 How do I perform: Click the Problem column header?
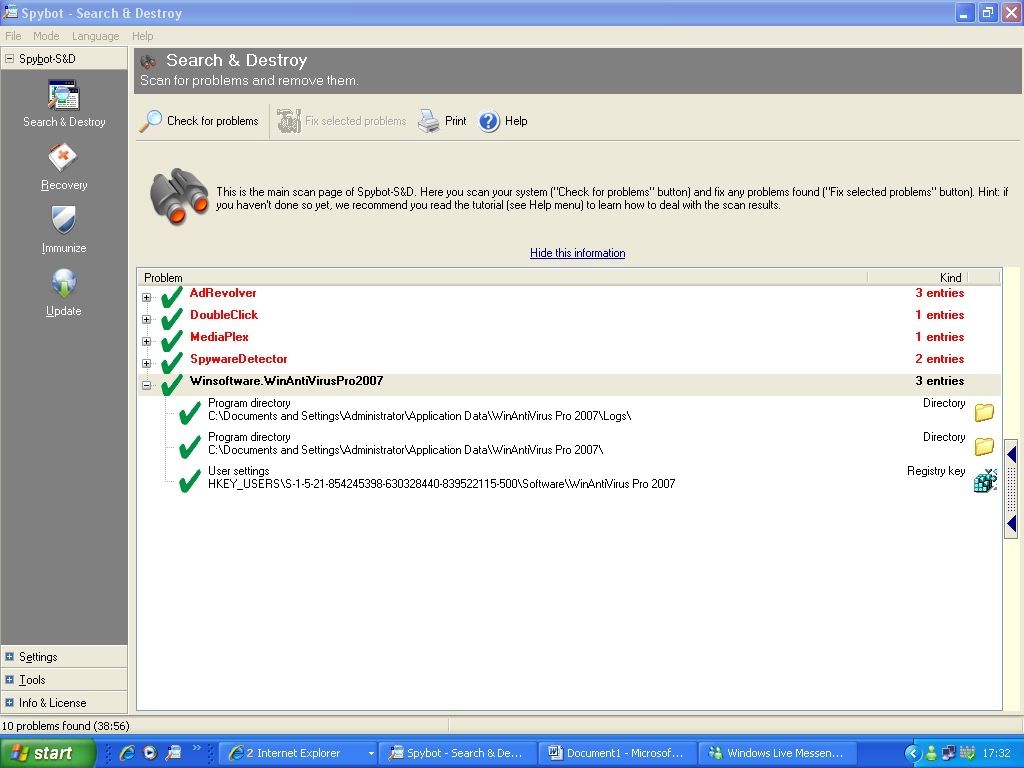pyautogui.click(x=502, y=278)
